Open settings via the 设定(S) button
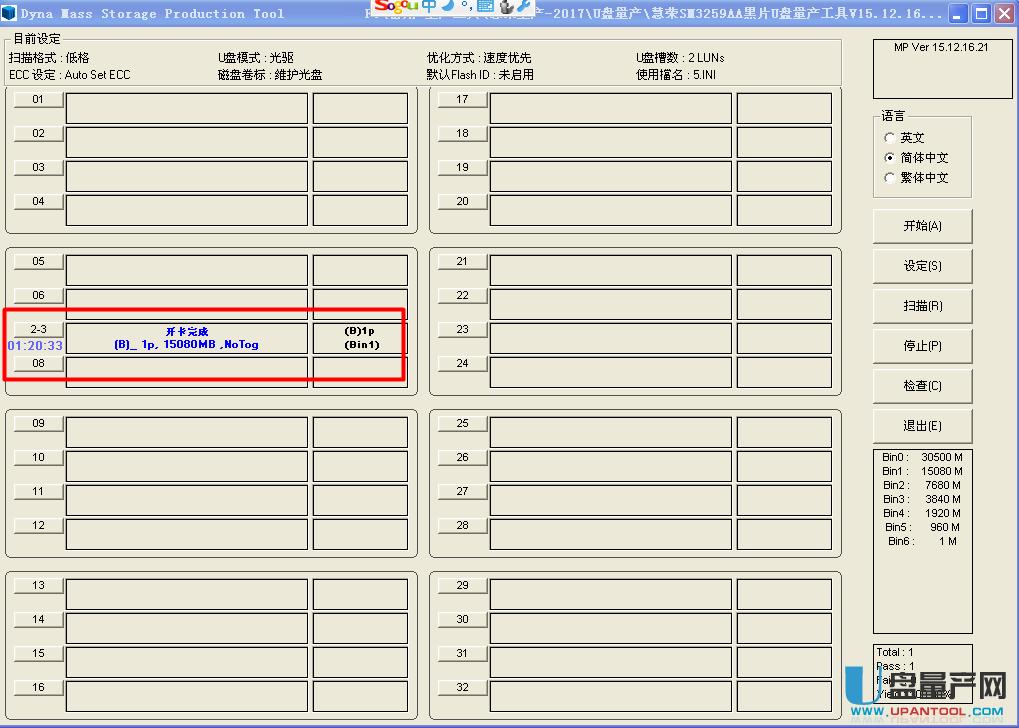 pyautogui.click(x=921, y=265)
